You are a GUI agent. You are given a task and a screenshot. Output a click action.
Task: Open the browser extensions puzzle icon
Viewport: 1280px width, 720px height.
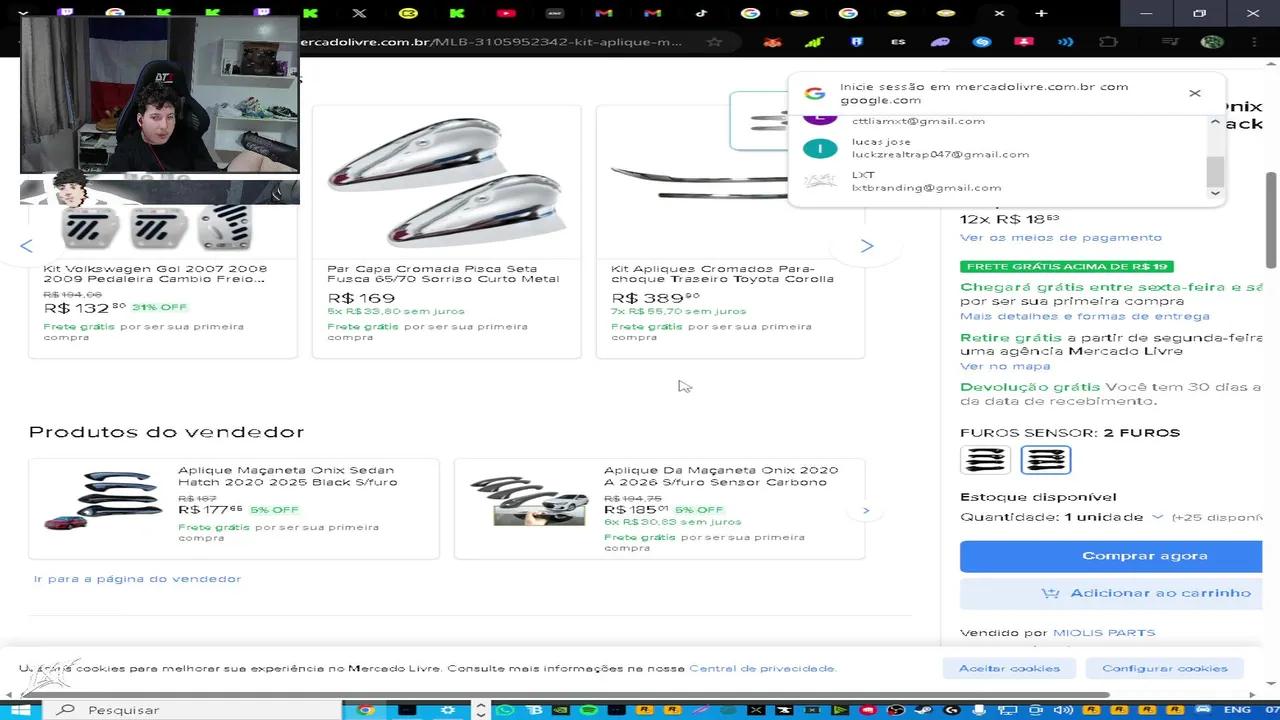point(1108,42)
